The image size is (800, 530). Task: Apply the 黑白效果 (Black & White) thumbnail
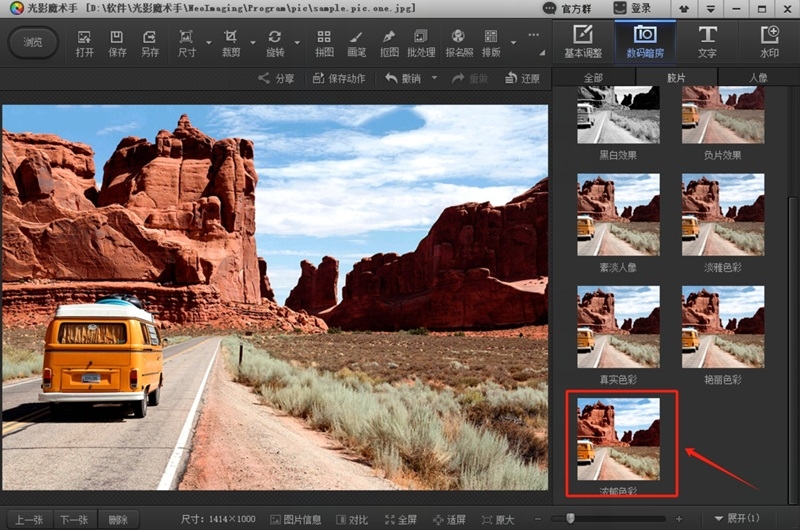tap(618, 115)
